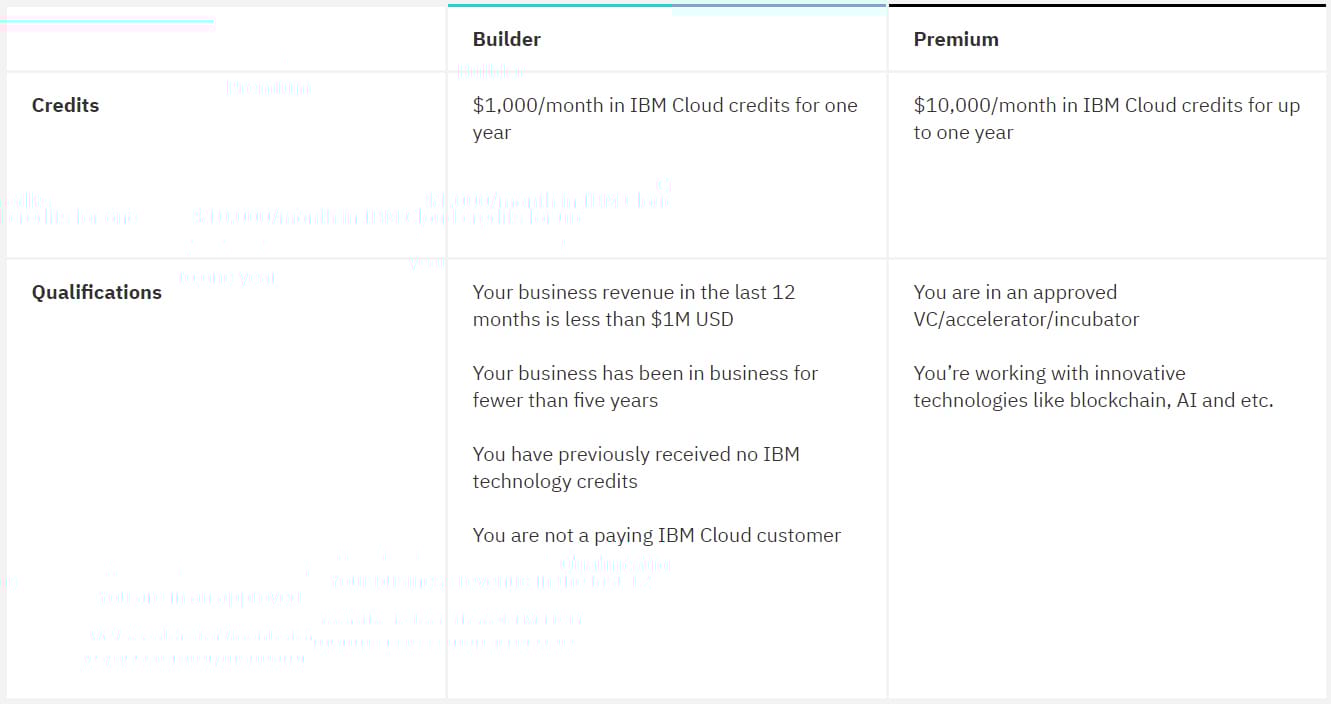Click the empty top-left header cell
The image size is (1331, 704).
point(226,40)
